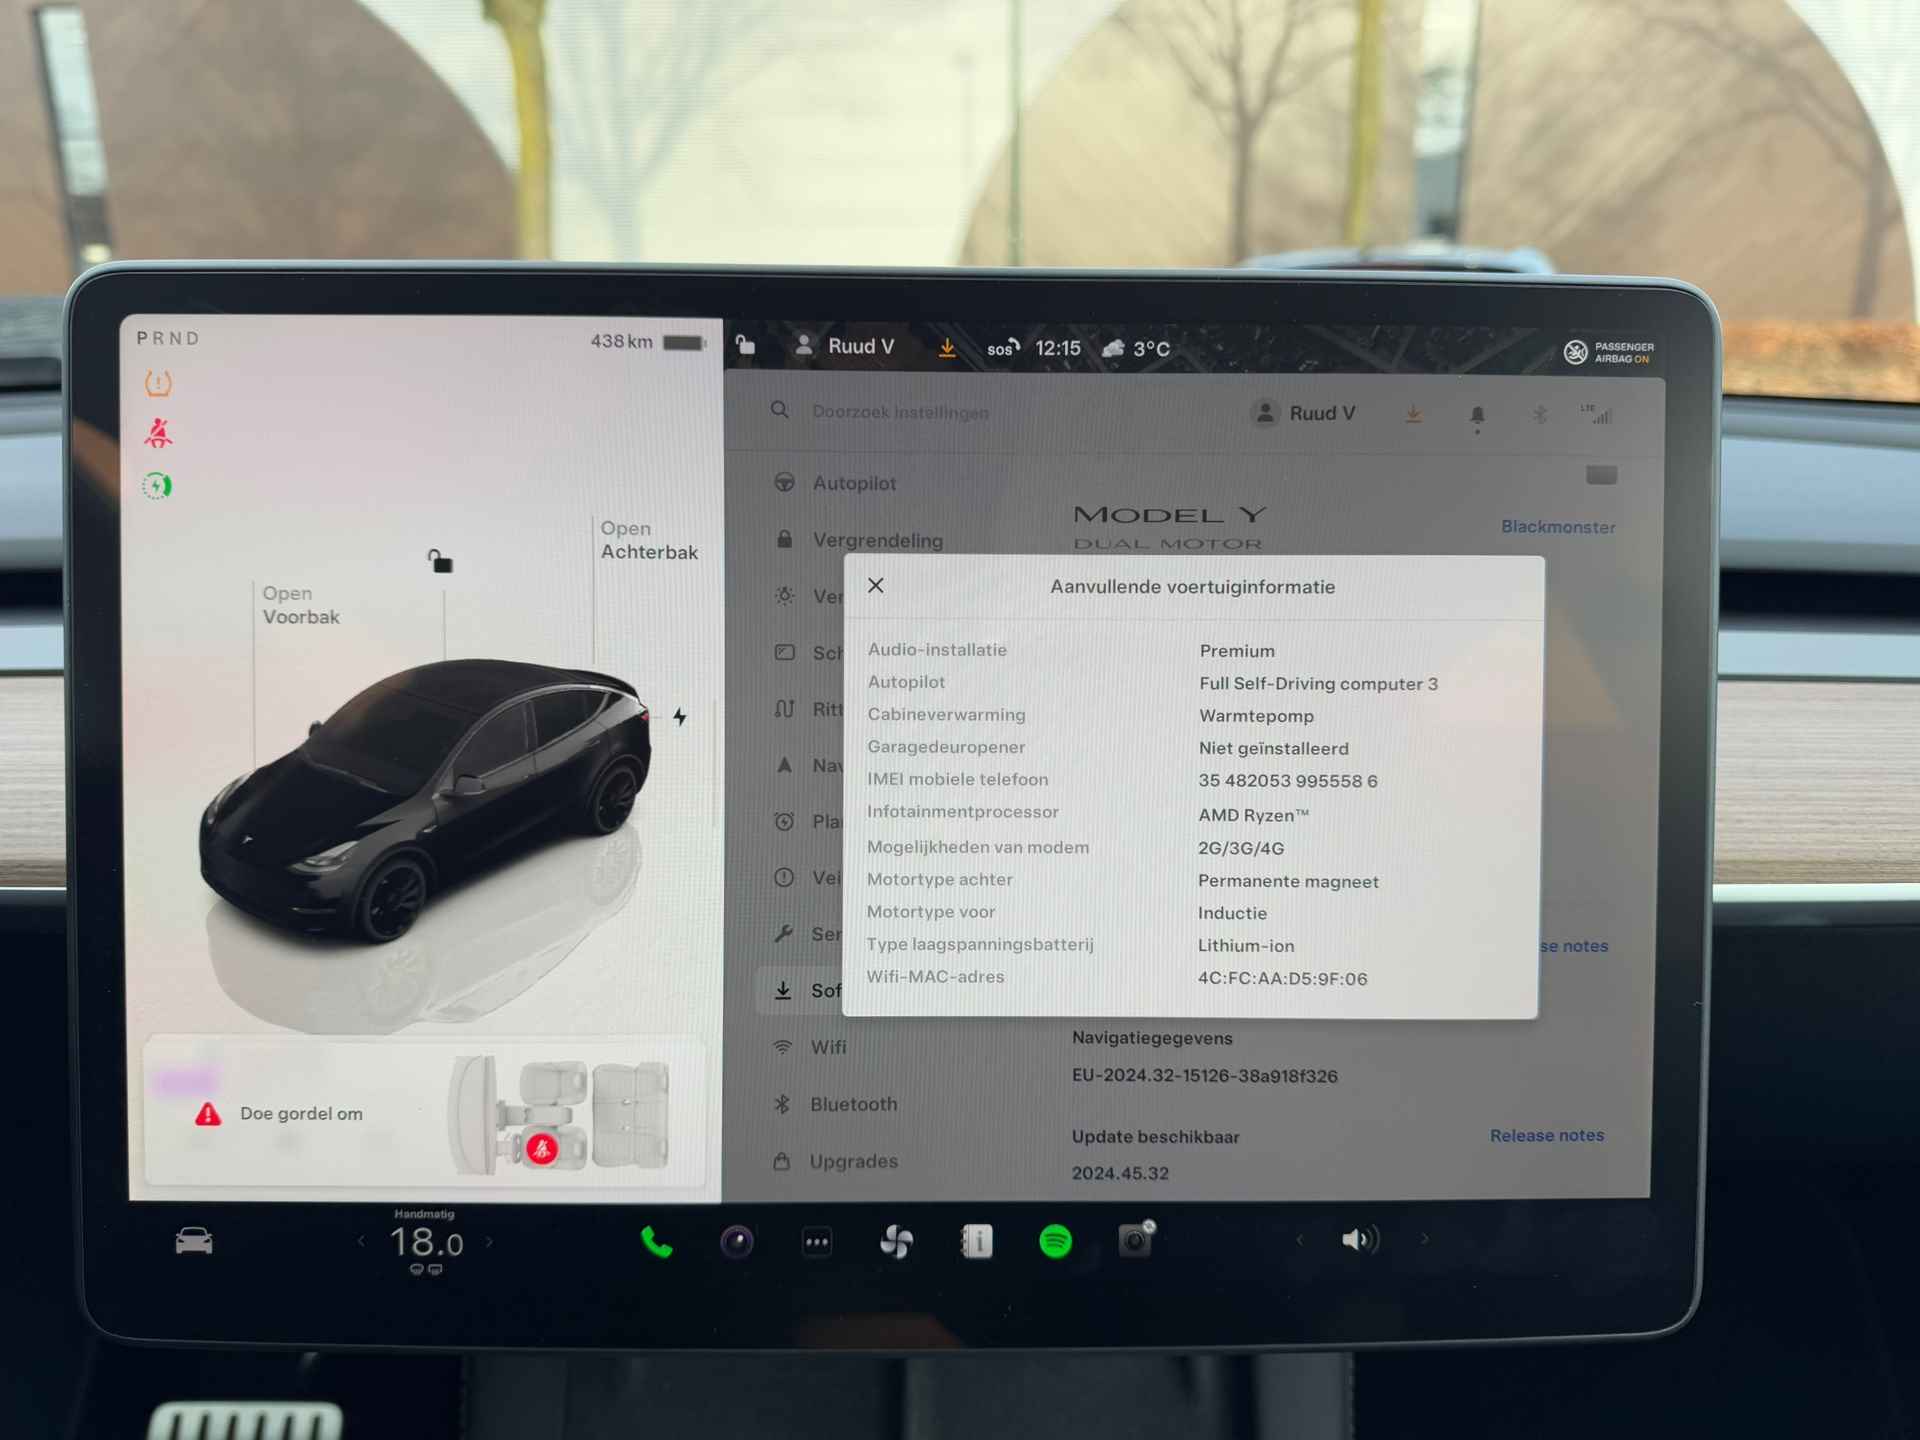Tap the red seatbelt warning indicator
Viewport: 1920px width, 1440px height.
tap(158, 433)
